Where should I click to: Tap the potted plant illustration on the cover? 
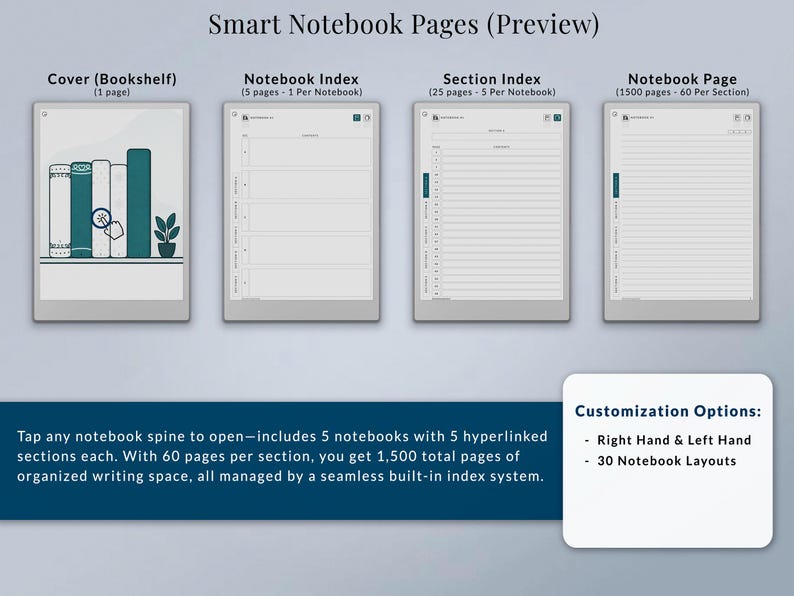point(167,235)
